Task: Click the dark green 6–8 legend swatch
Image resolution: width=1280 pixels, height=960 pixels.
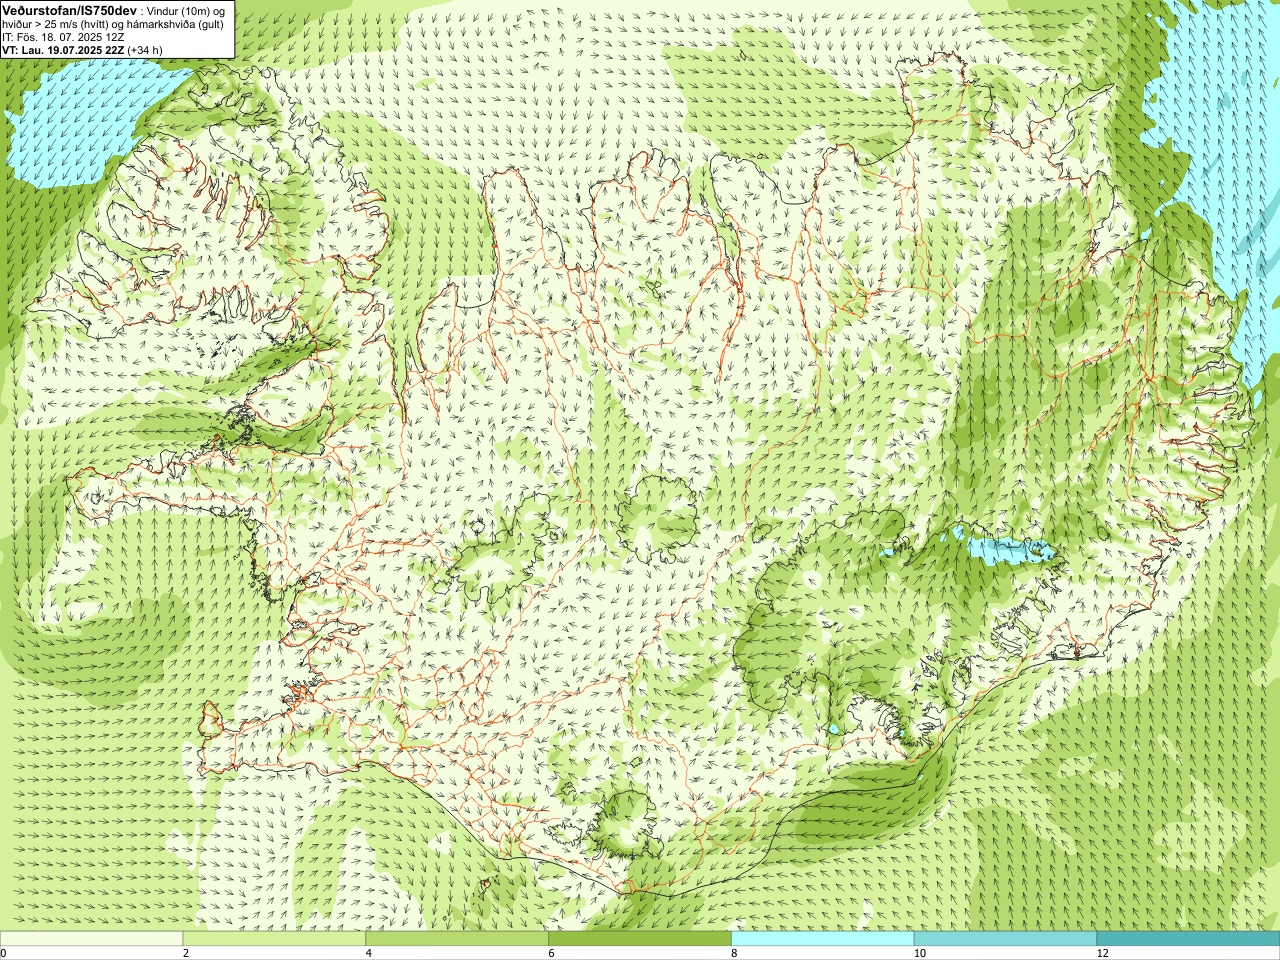Action: [x=640, y=939]
